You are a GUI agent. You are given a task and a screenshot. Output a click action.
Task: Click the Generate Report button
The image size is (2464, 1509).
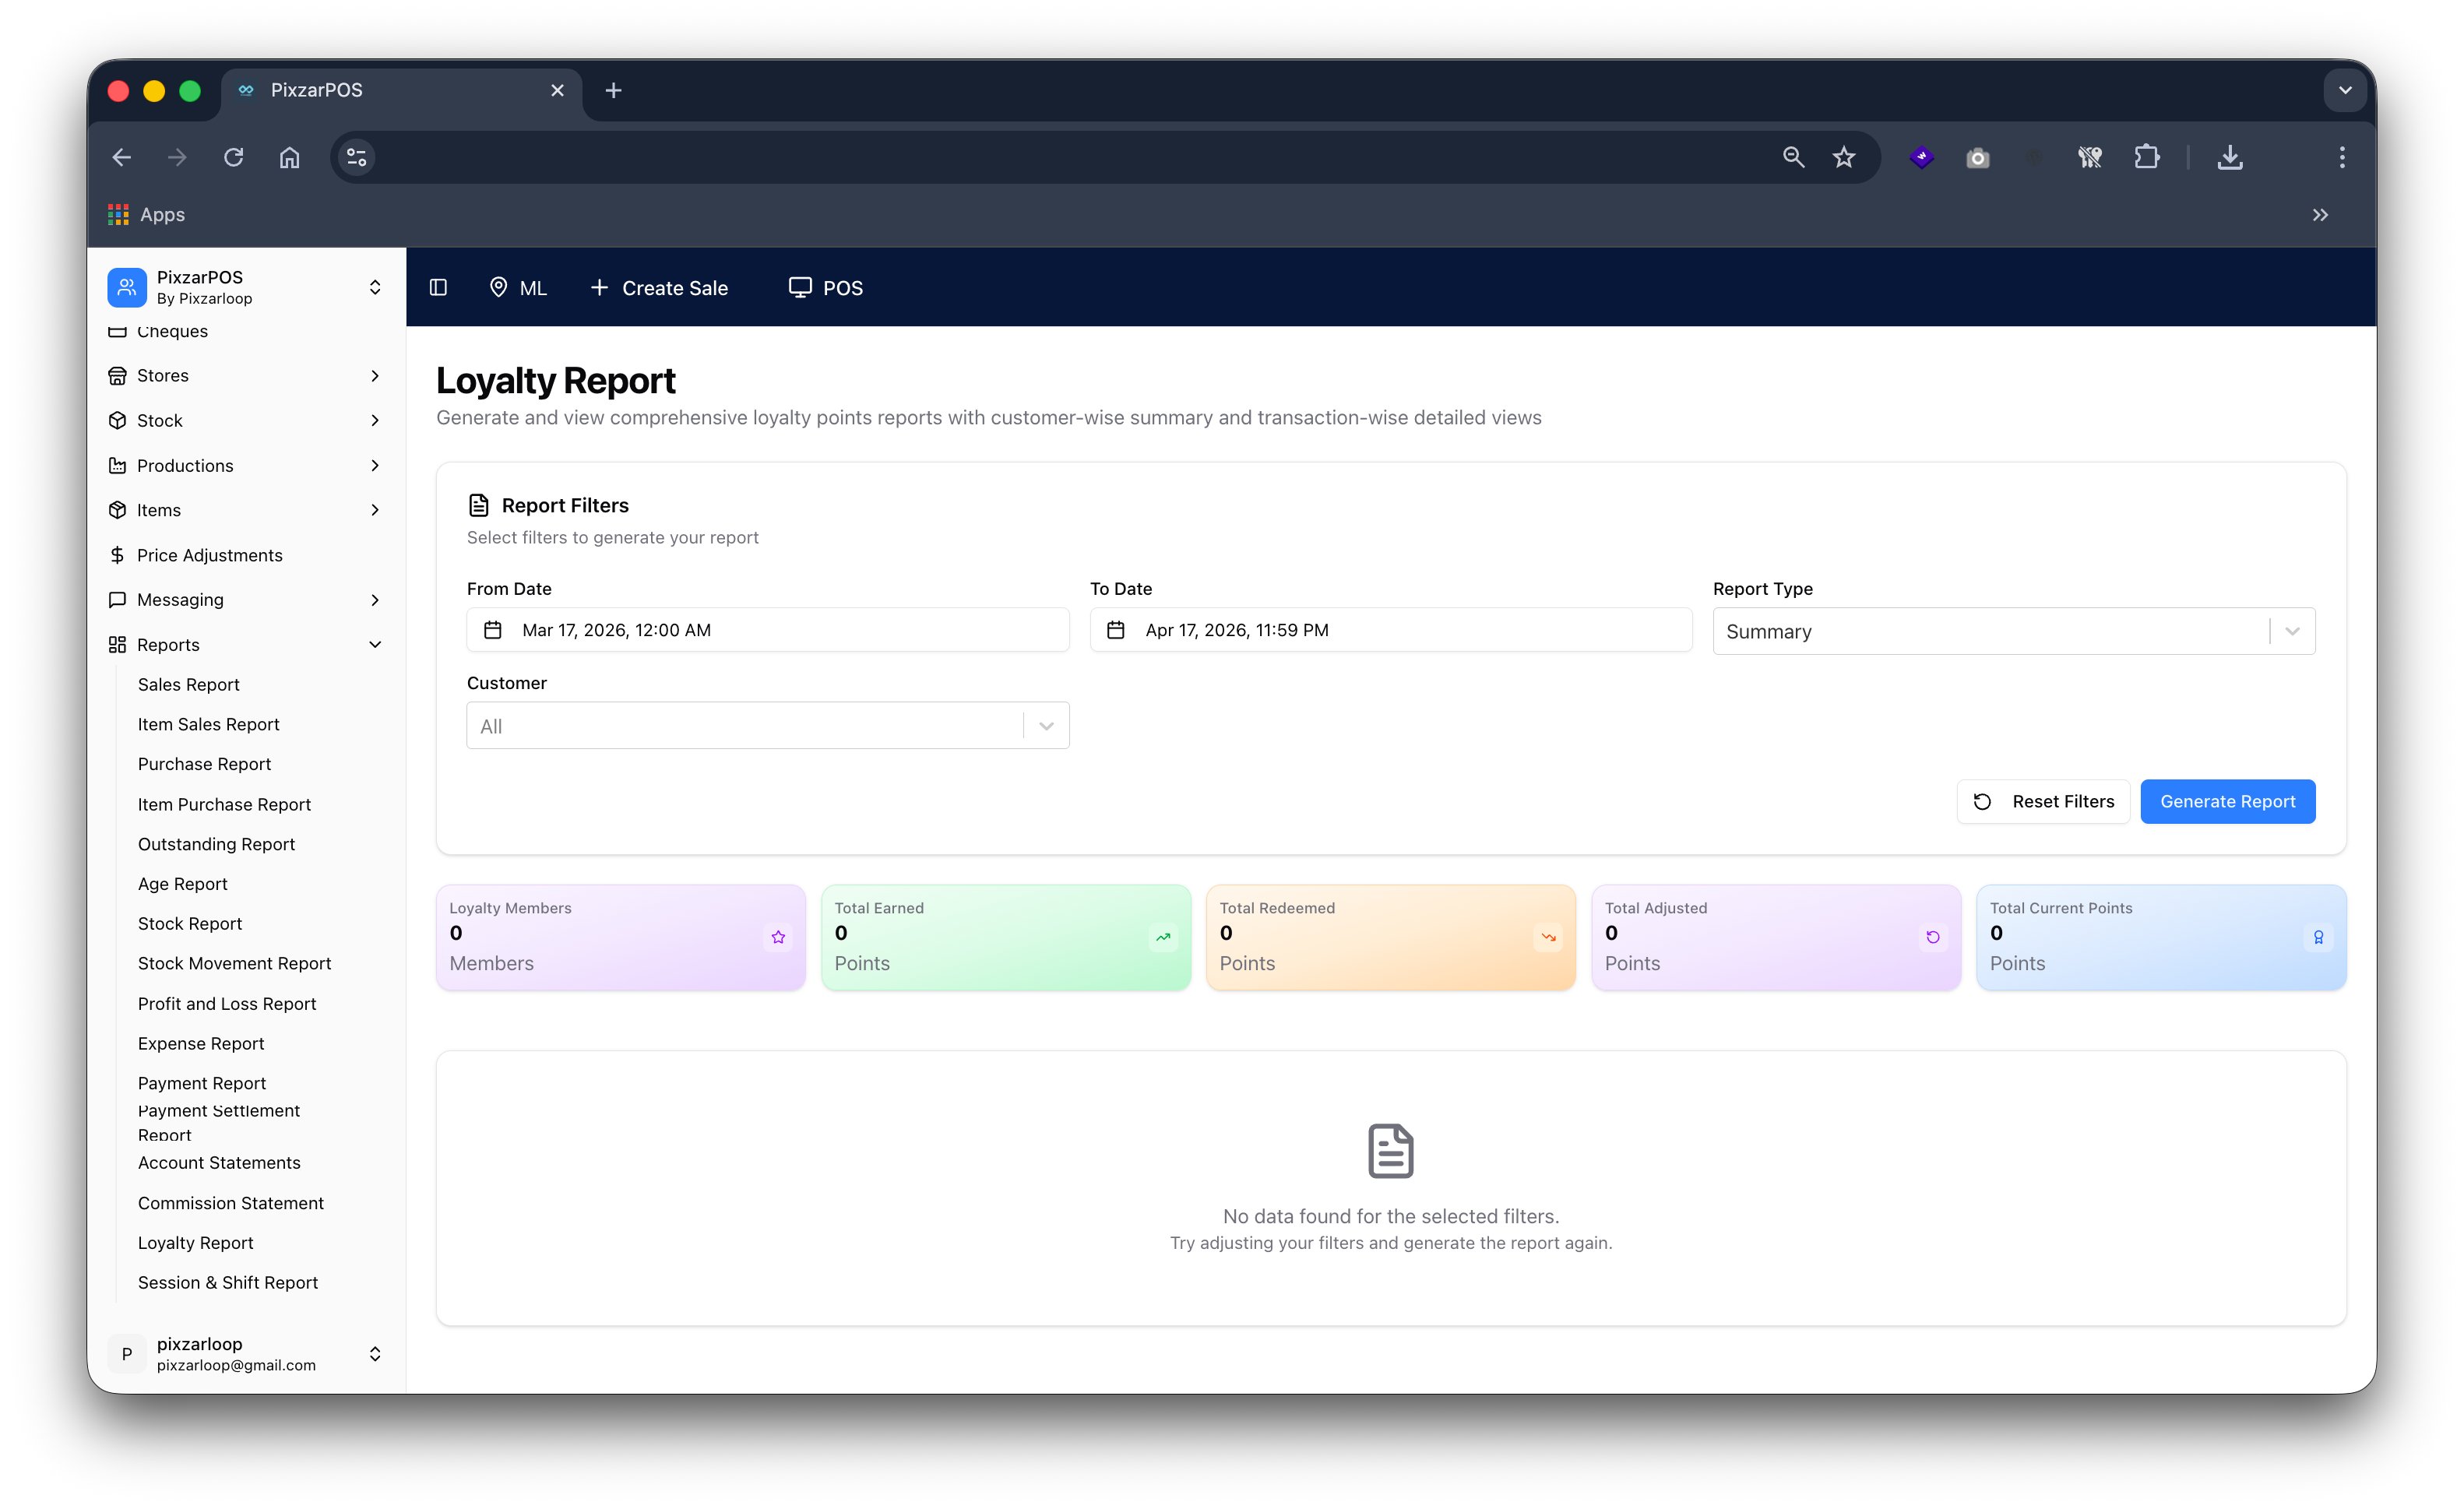tap(2227, 801)
